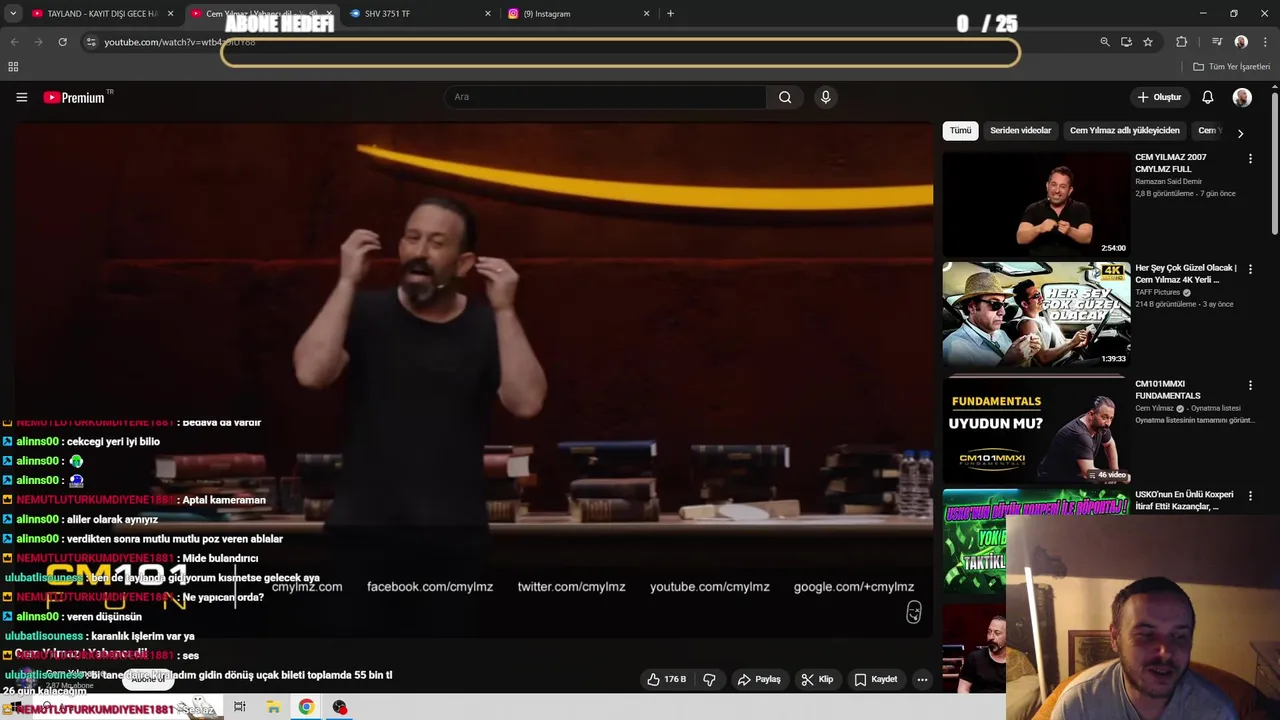
Task: Open media controls icon in Chrome toolbar
Action: point(1217,42)
